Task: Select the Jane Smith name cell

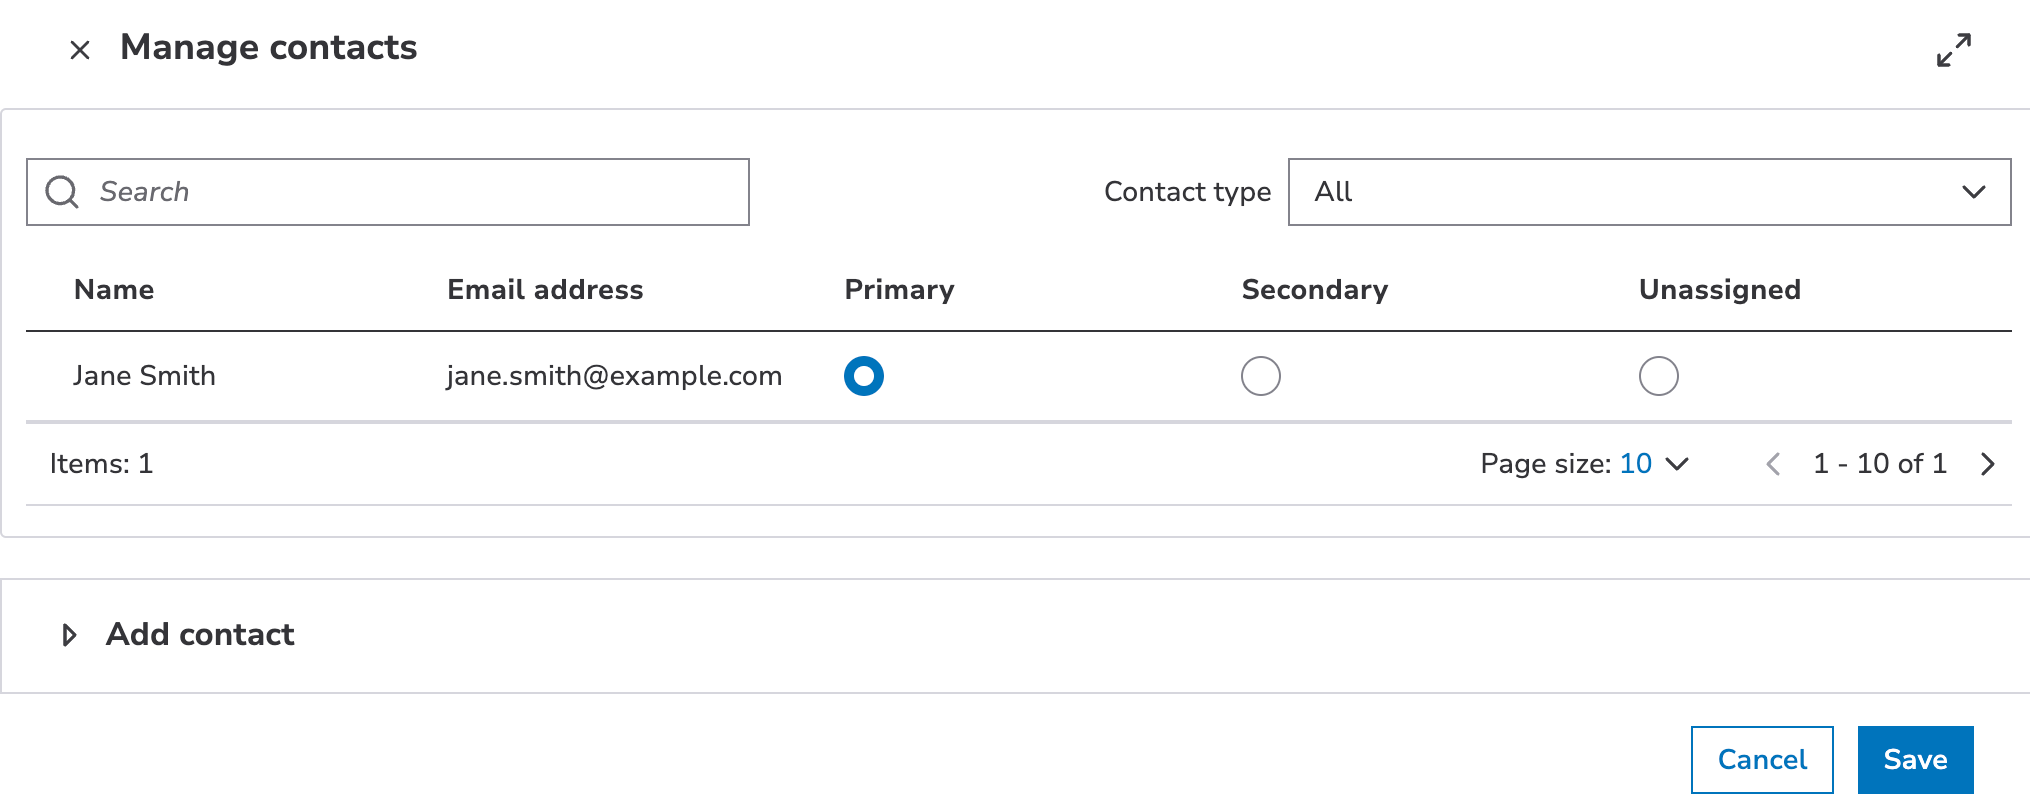Action: [x=144, y=376]
